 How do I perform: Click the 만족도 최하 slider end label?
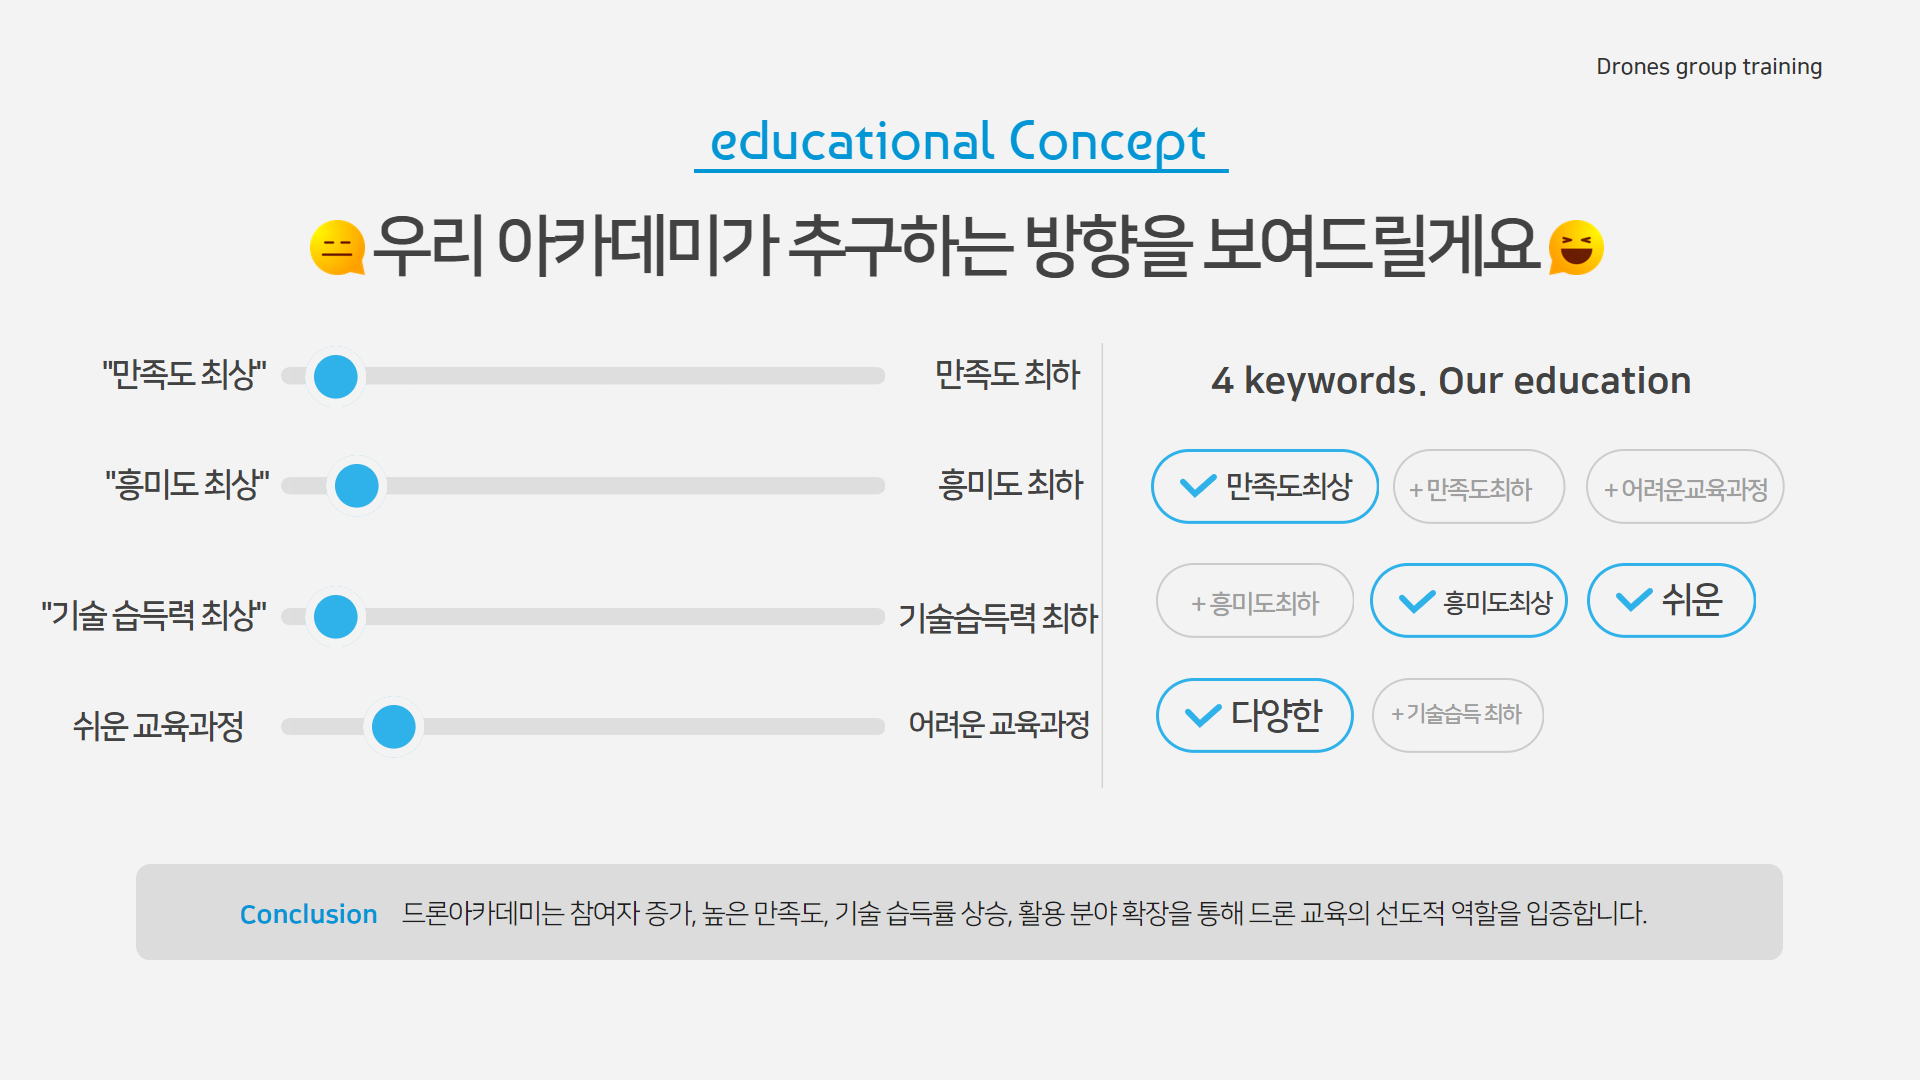(x=1007, y=375)
